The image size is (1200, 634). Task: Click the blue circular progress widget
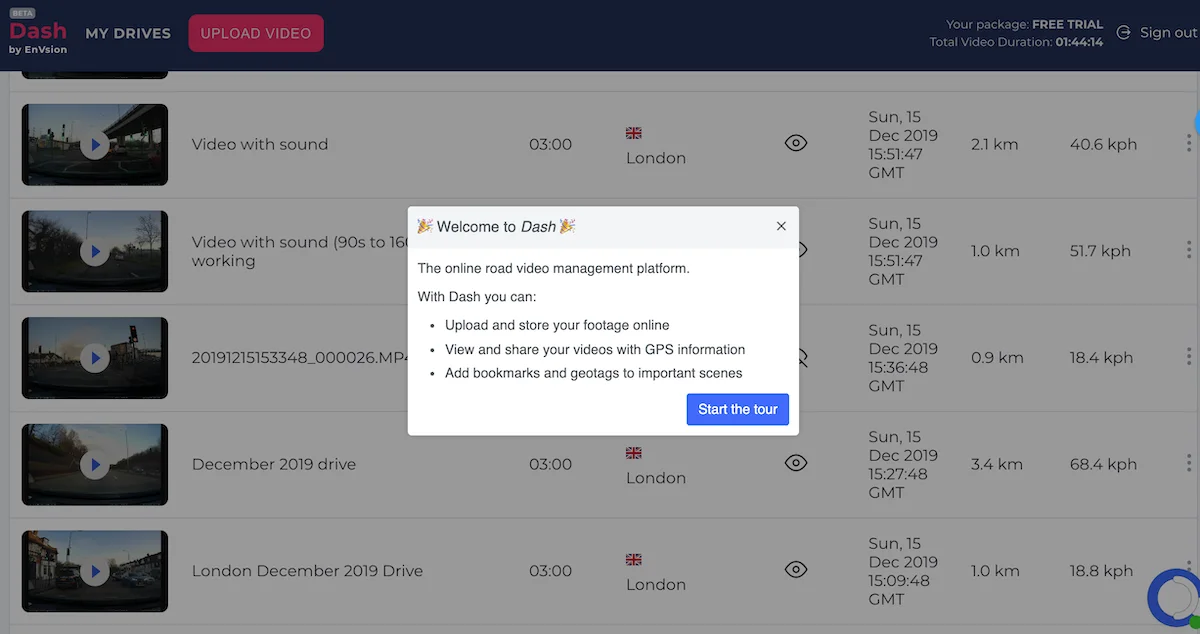click(x=1174, y=595)
